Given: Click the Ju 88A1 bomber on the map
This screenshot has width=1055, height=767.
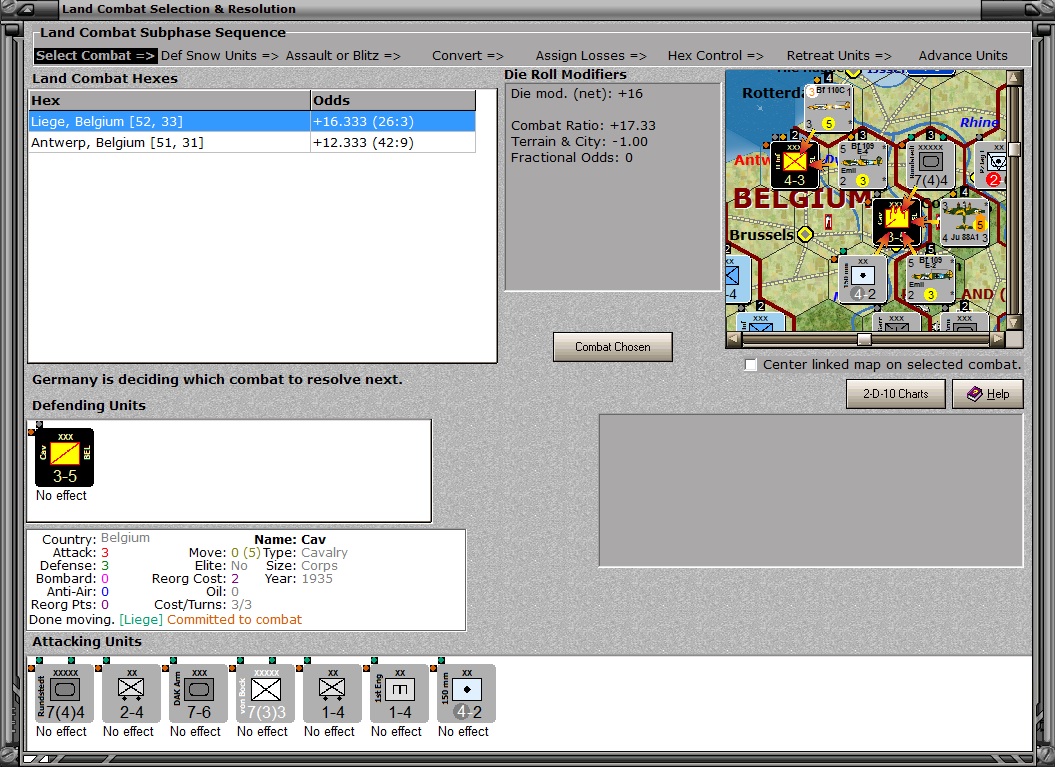Looking at the screenshot, I should [x=965, y=222].
